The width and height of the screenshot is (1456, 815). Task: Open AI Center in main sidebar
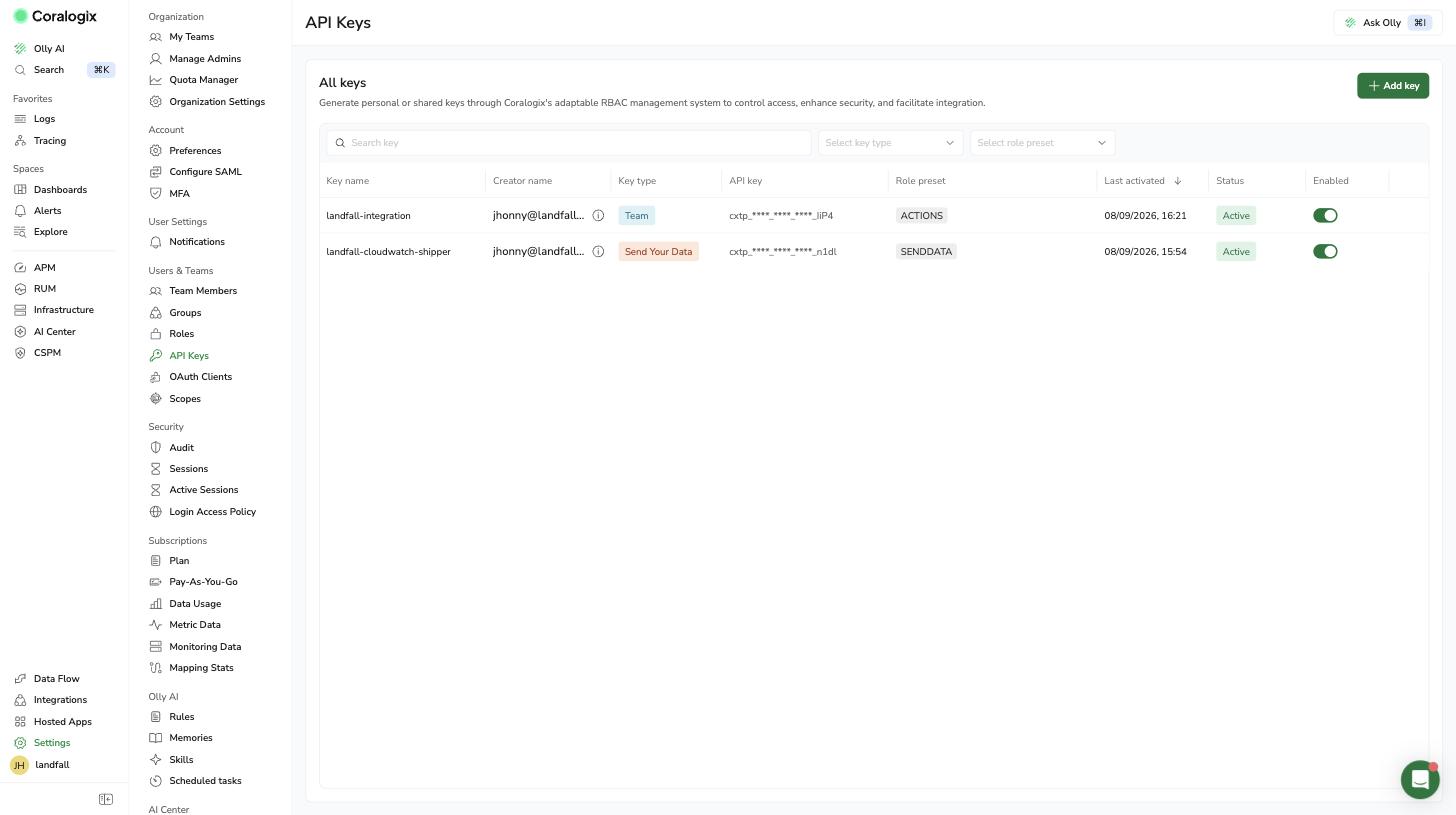tap(45, 332)
